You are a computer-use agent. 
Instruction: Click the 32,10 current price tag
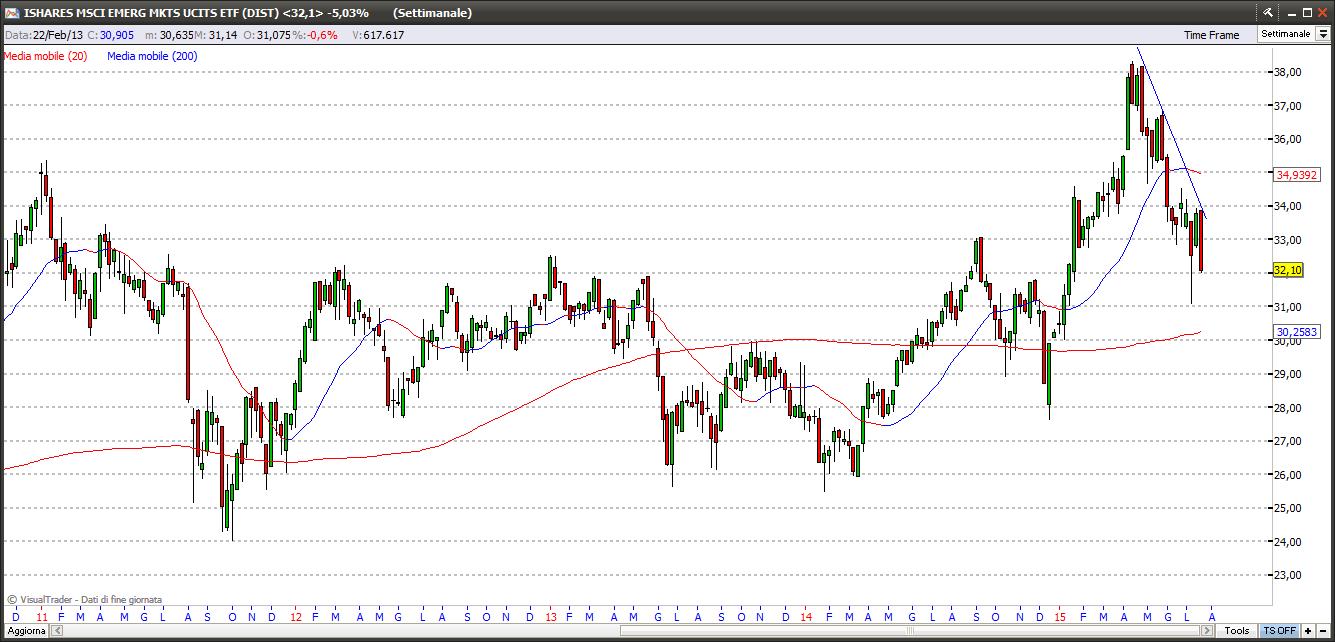(1287, 270)
